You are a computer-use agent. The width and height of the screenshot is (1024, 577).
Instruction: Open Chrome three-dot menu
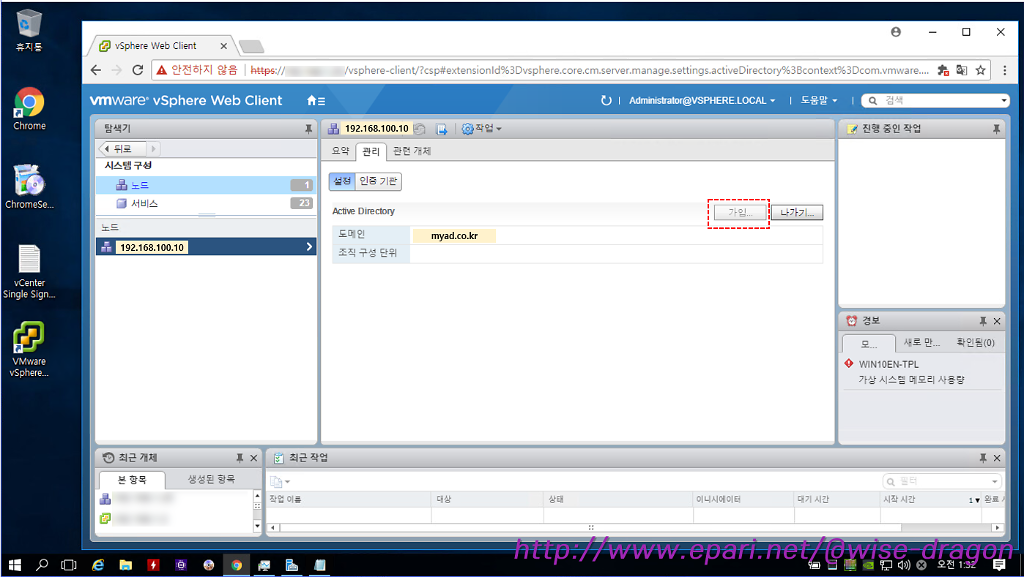pyautogui.click(x=1004, y=70)
